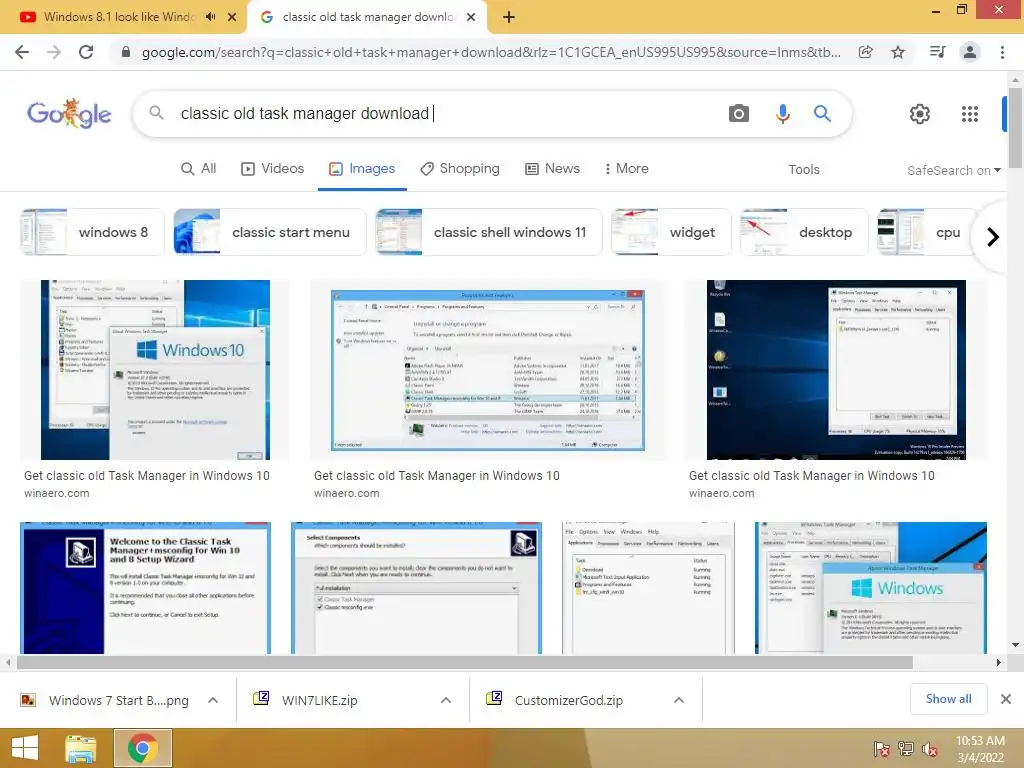Select the widget suggestion chip

pyautogui.click(x=671, y=232)
